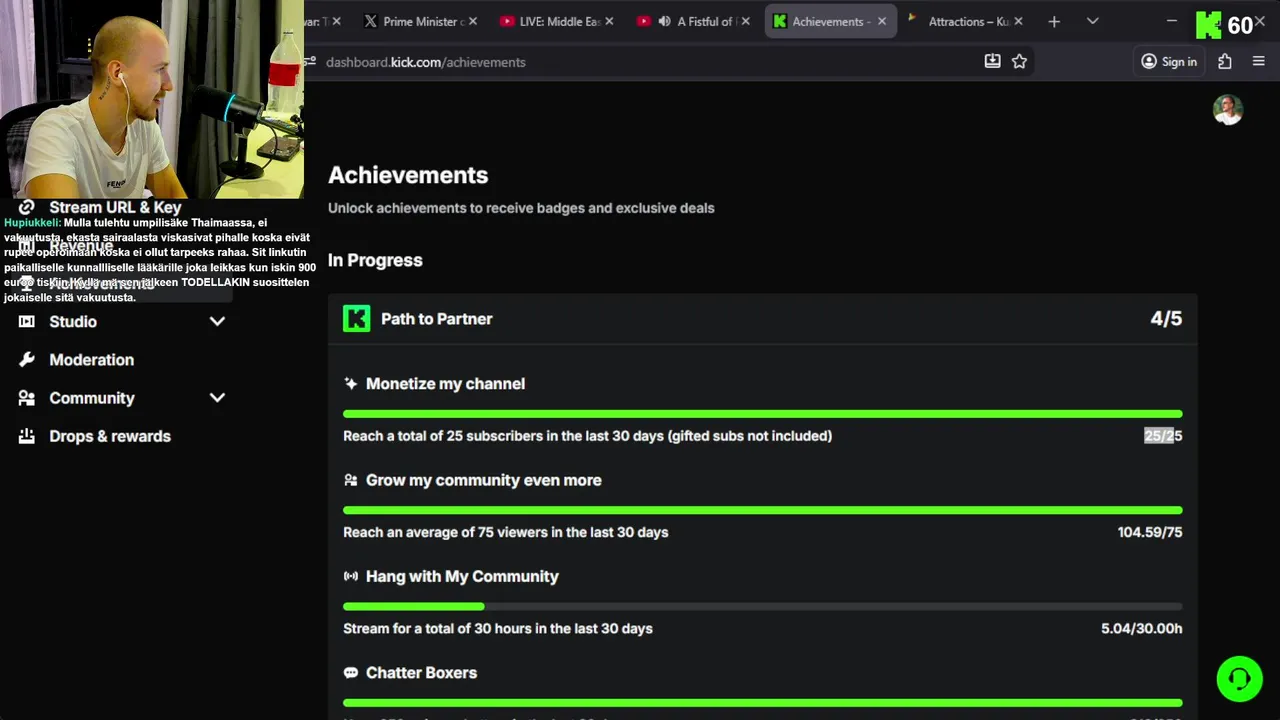Click 'Reach a total of 25 subscribers' text

click(x=587, y=436)
